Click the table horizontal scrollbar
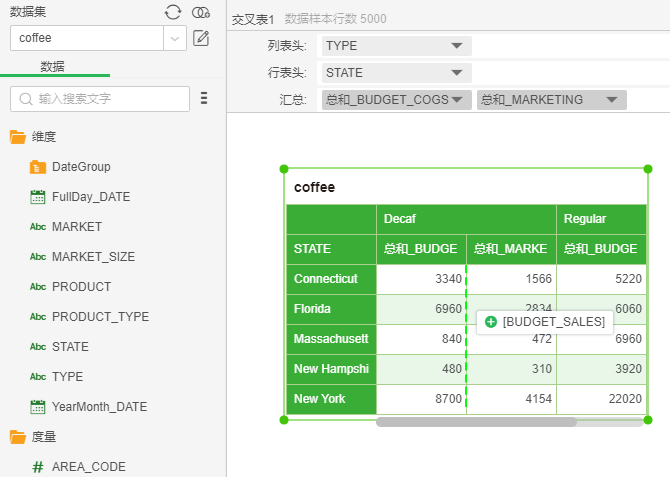 [x=476, y=422]
